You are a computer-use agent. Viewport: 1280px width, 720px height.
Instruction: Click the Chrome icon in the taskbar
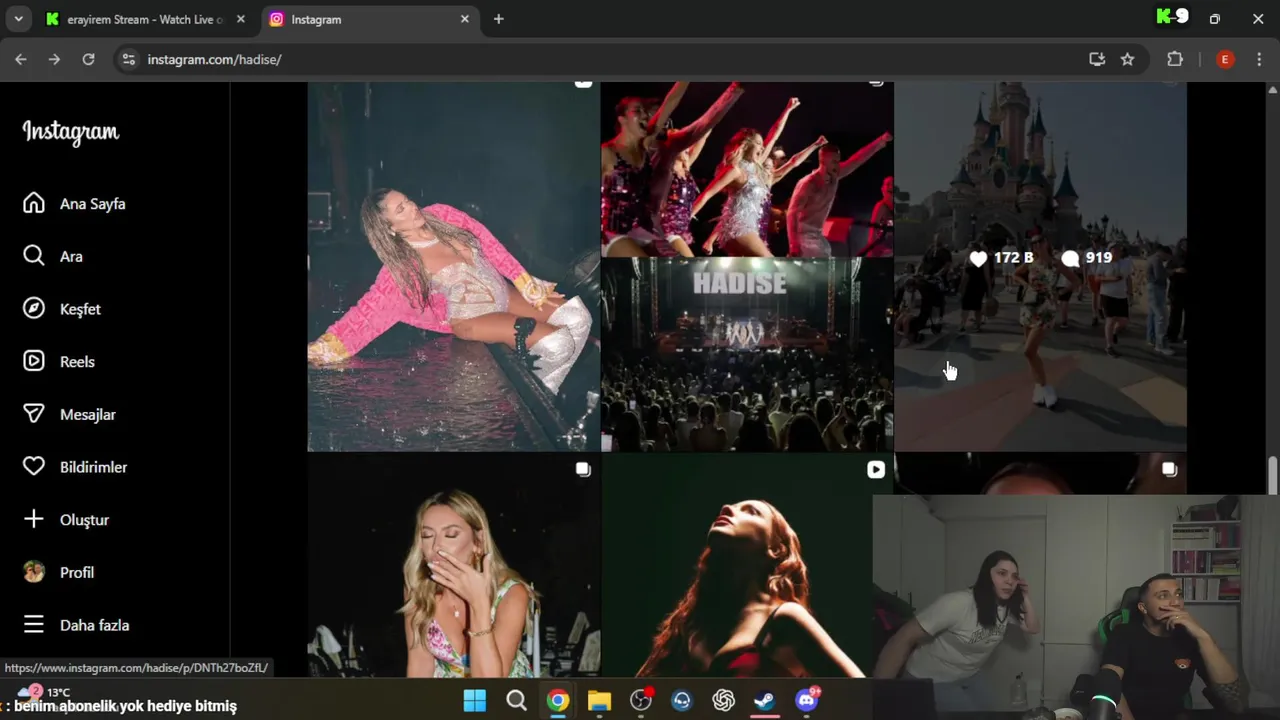click(558, 700)
